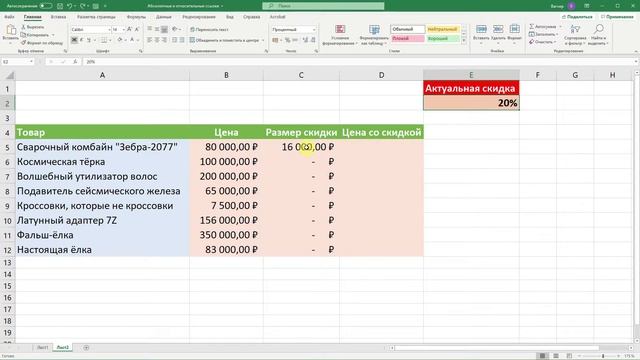This screenshot has width=640, height=360.
Task: Click Wrap Text (Переносить текст)
Action: pyautogui.click(x=209, y=29)
